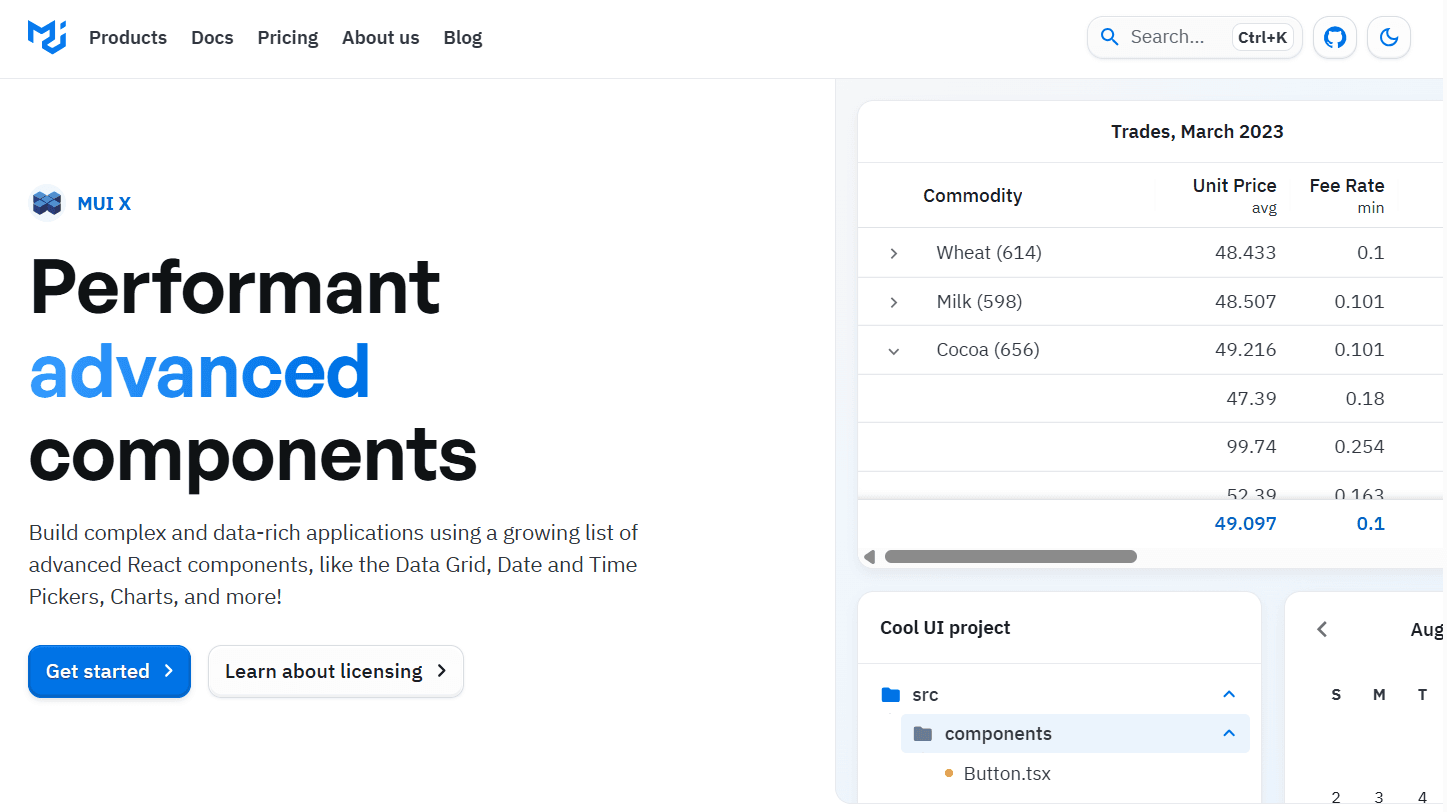Select the Cocoa (656) row label
1447x812 pixels.
tap(988, 350)
